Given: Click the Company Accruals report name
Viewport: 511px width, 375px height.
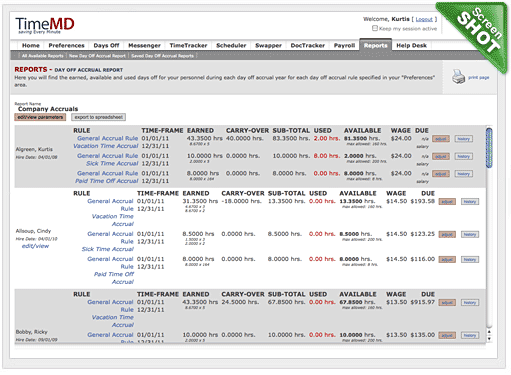Looking at the screenshot, I should coord(48,109).
